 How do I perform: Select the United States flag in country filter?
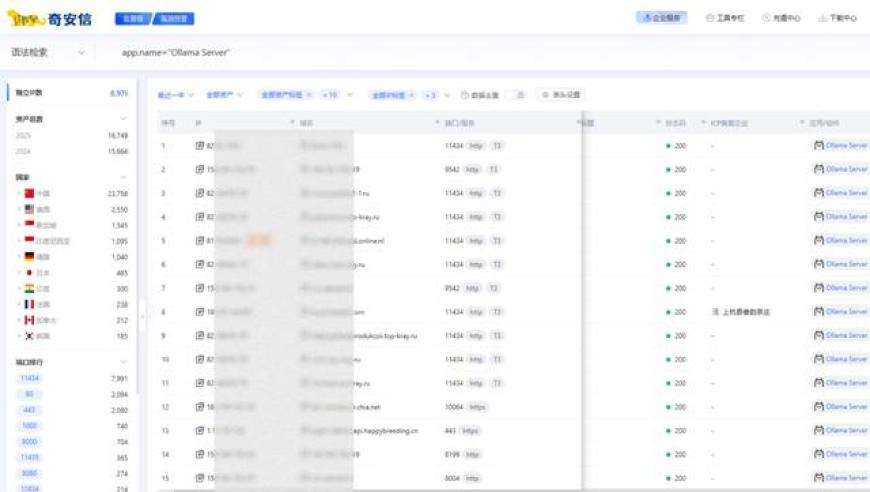(29, 209)
